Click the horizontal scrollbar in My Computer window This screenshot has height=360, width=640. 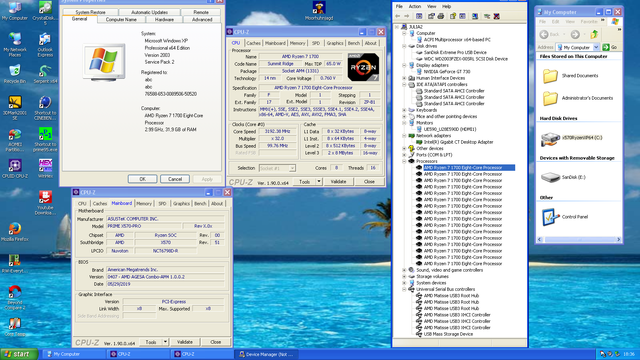[579, 240]
